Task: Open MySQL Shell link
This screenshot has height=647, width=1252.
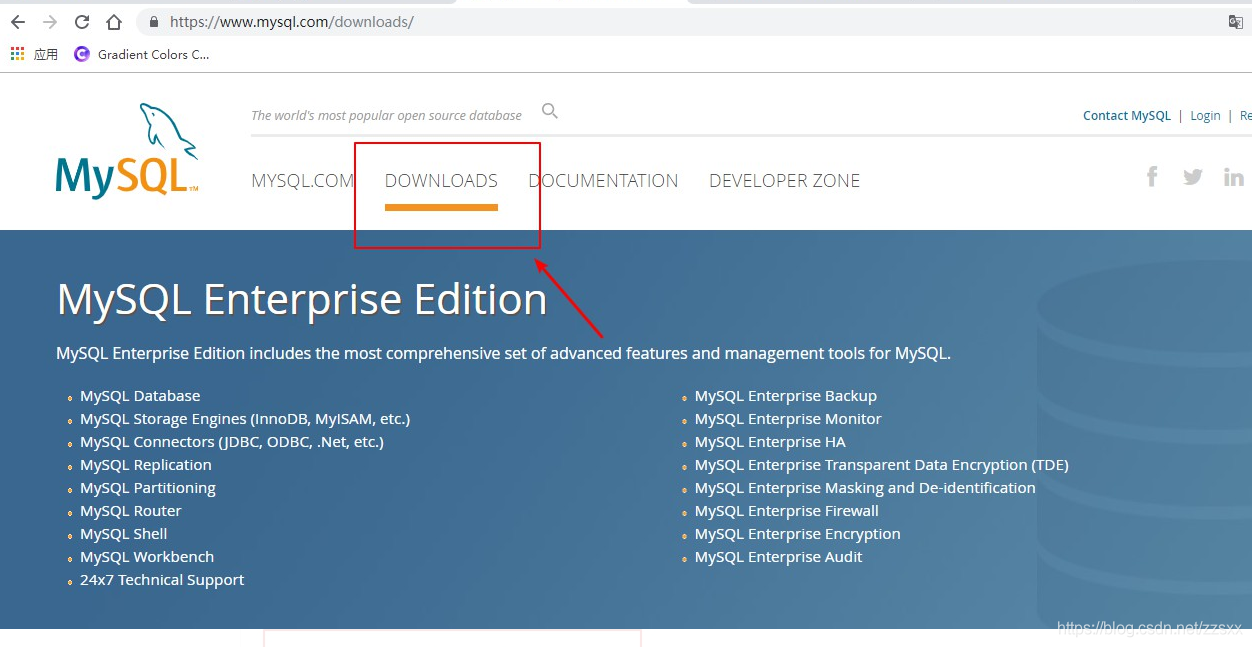Action: 124,534
